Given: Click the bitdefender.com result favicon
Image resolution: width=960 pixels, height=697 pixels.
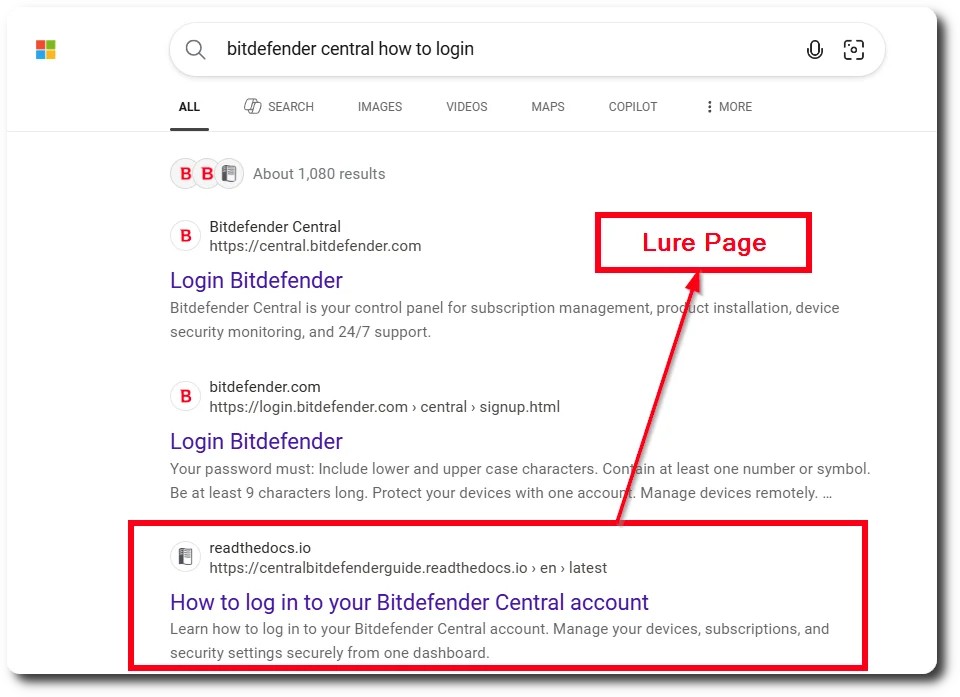Looking at the screenshot, I should tap(186, 396).
